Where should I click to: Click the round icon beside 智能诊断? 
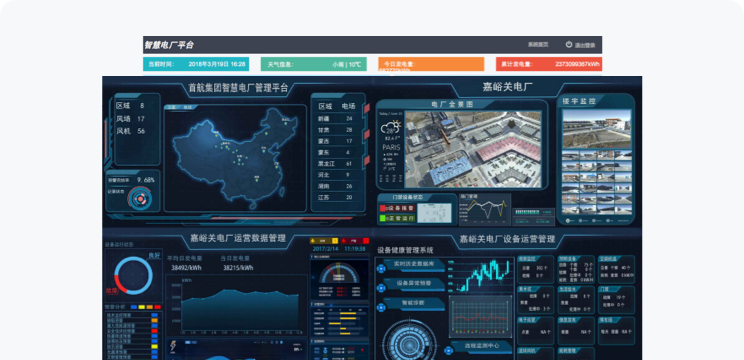tap(381, 307)
